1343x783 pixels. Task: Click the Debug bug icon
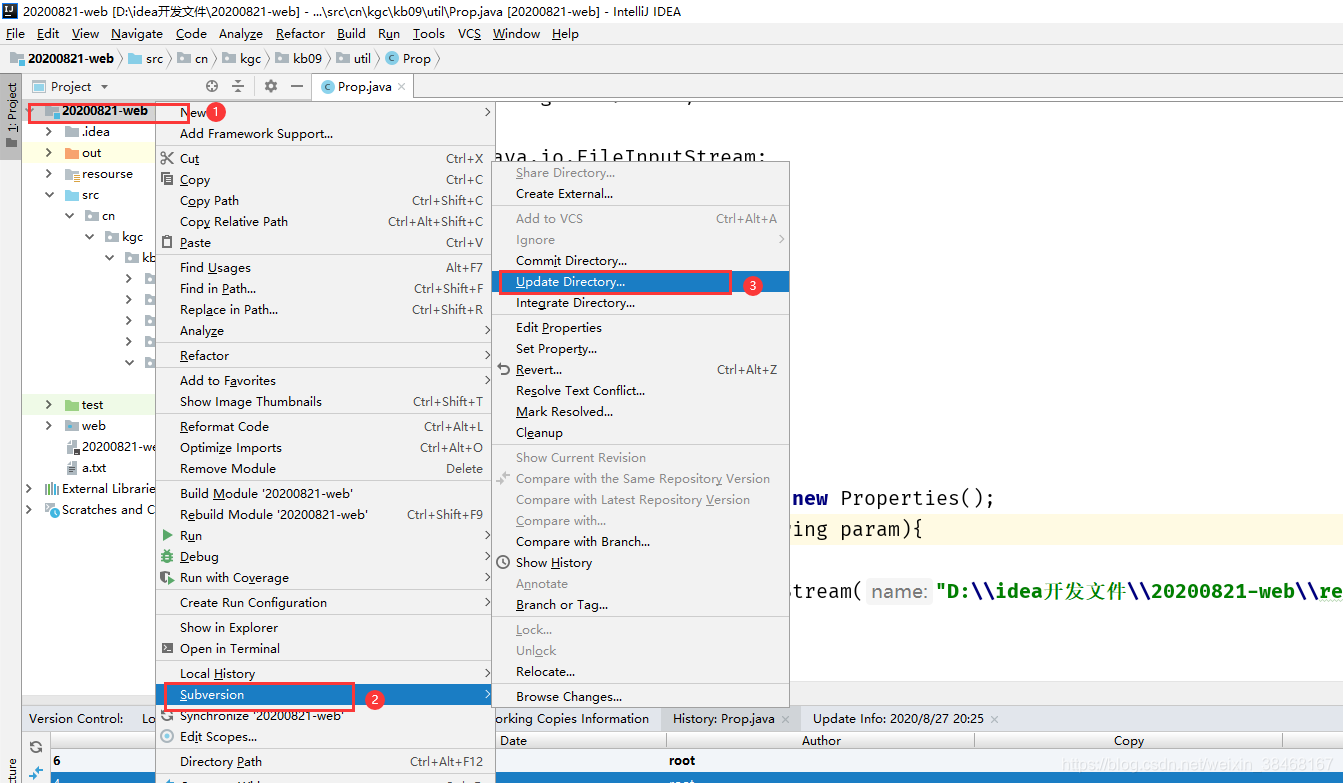coord(167,556)
